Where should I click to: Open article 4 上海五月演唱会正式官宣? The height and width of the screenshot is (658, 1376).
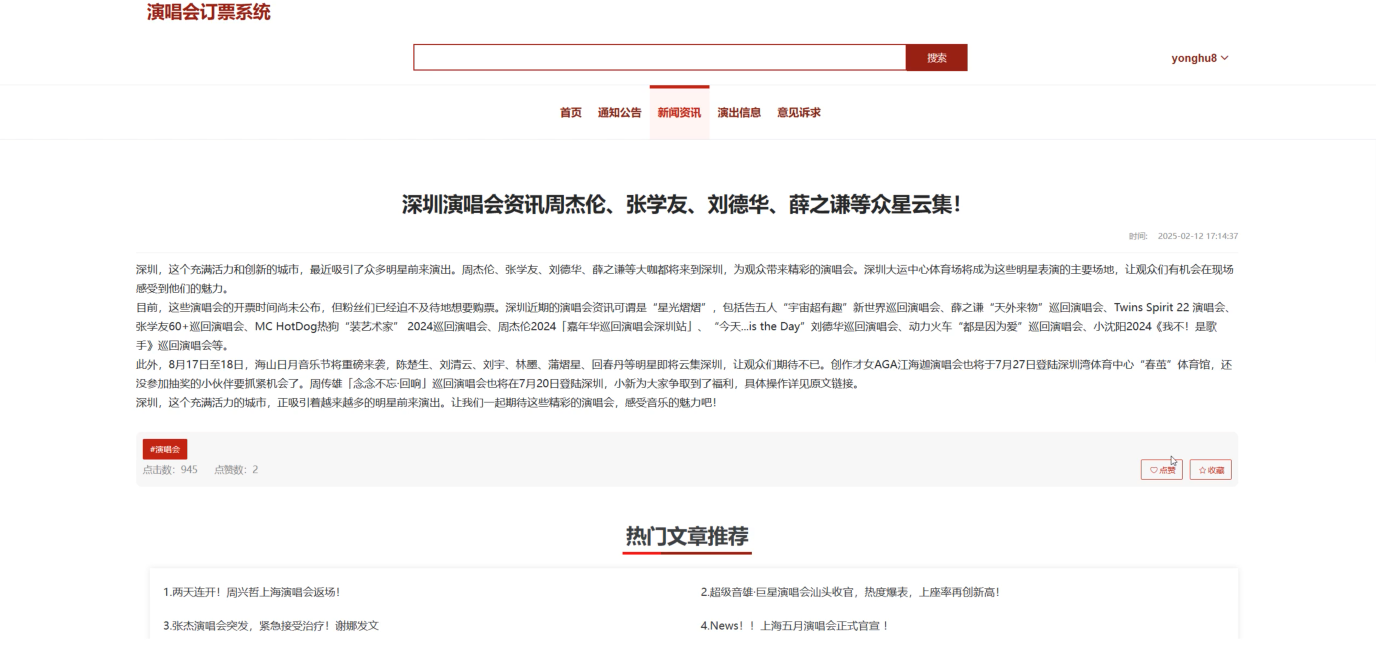click(795, 626)
